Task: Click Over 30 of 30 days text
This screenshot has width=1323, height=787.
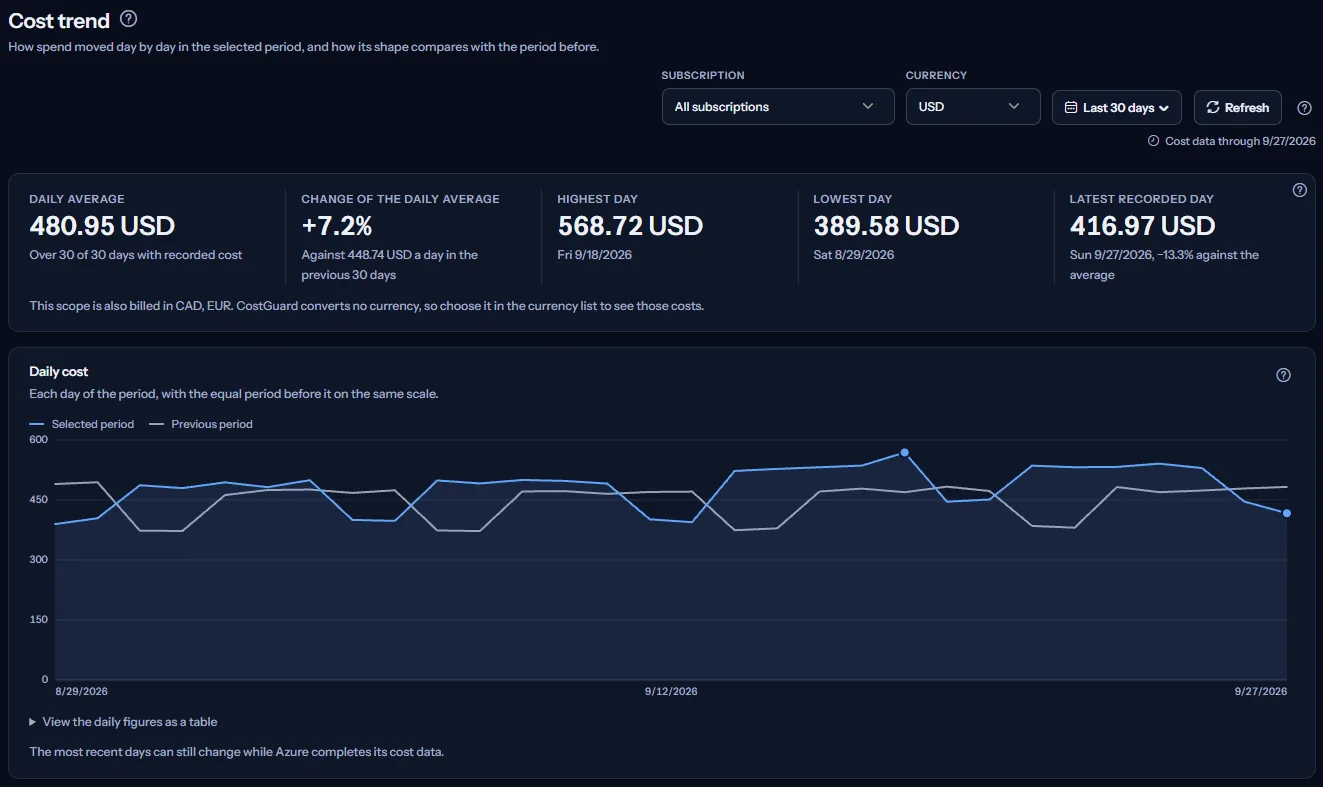Action: point(136,255)
